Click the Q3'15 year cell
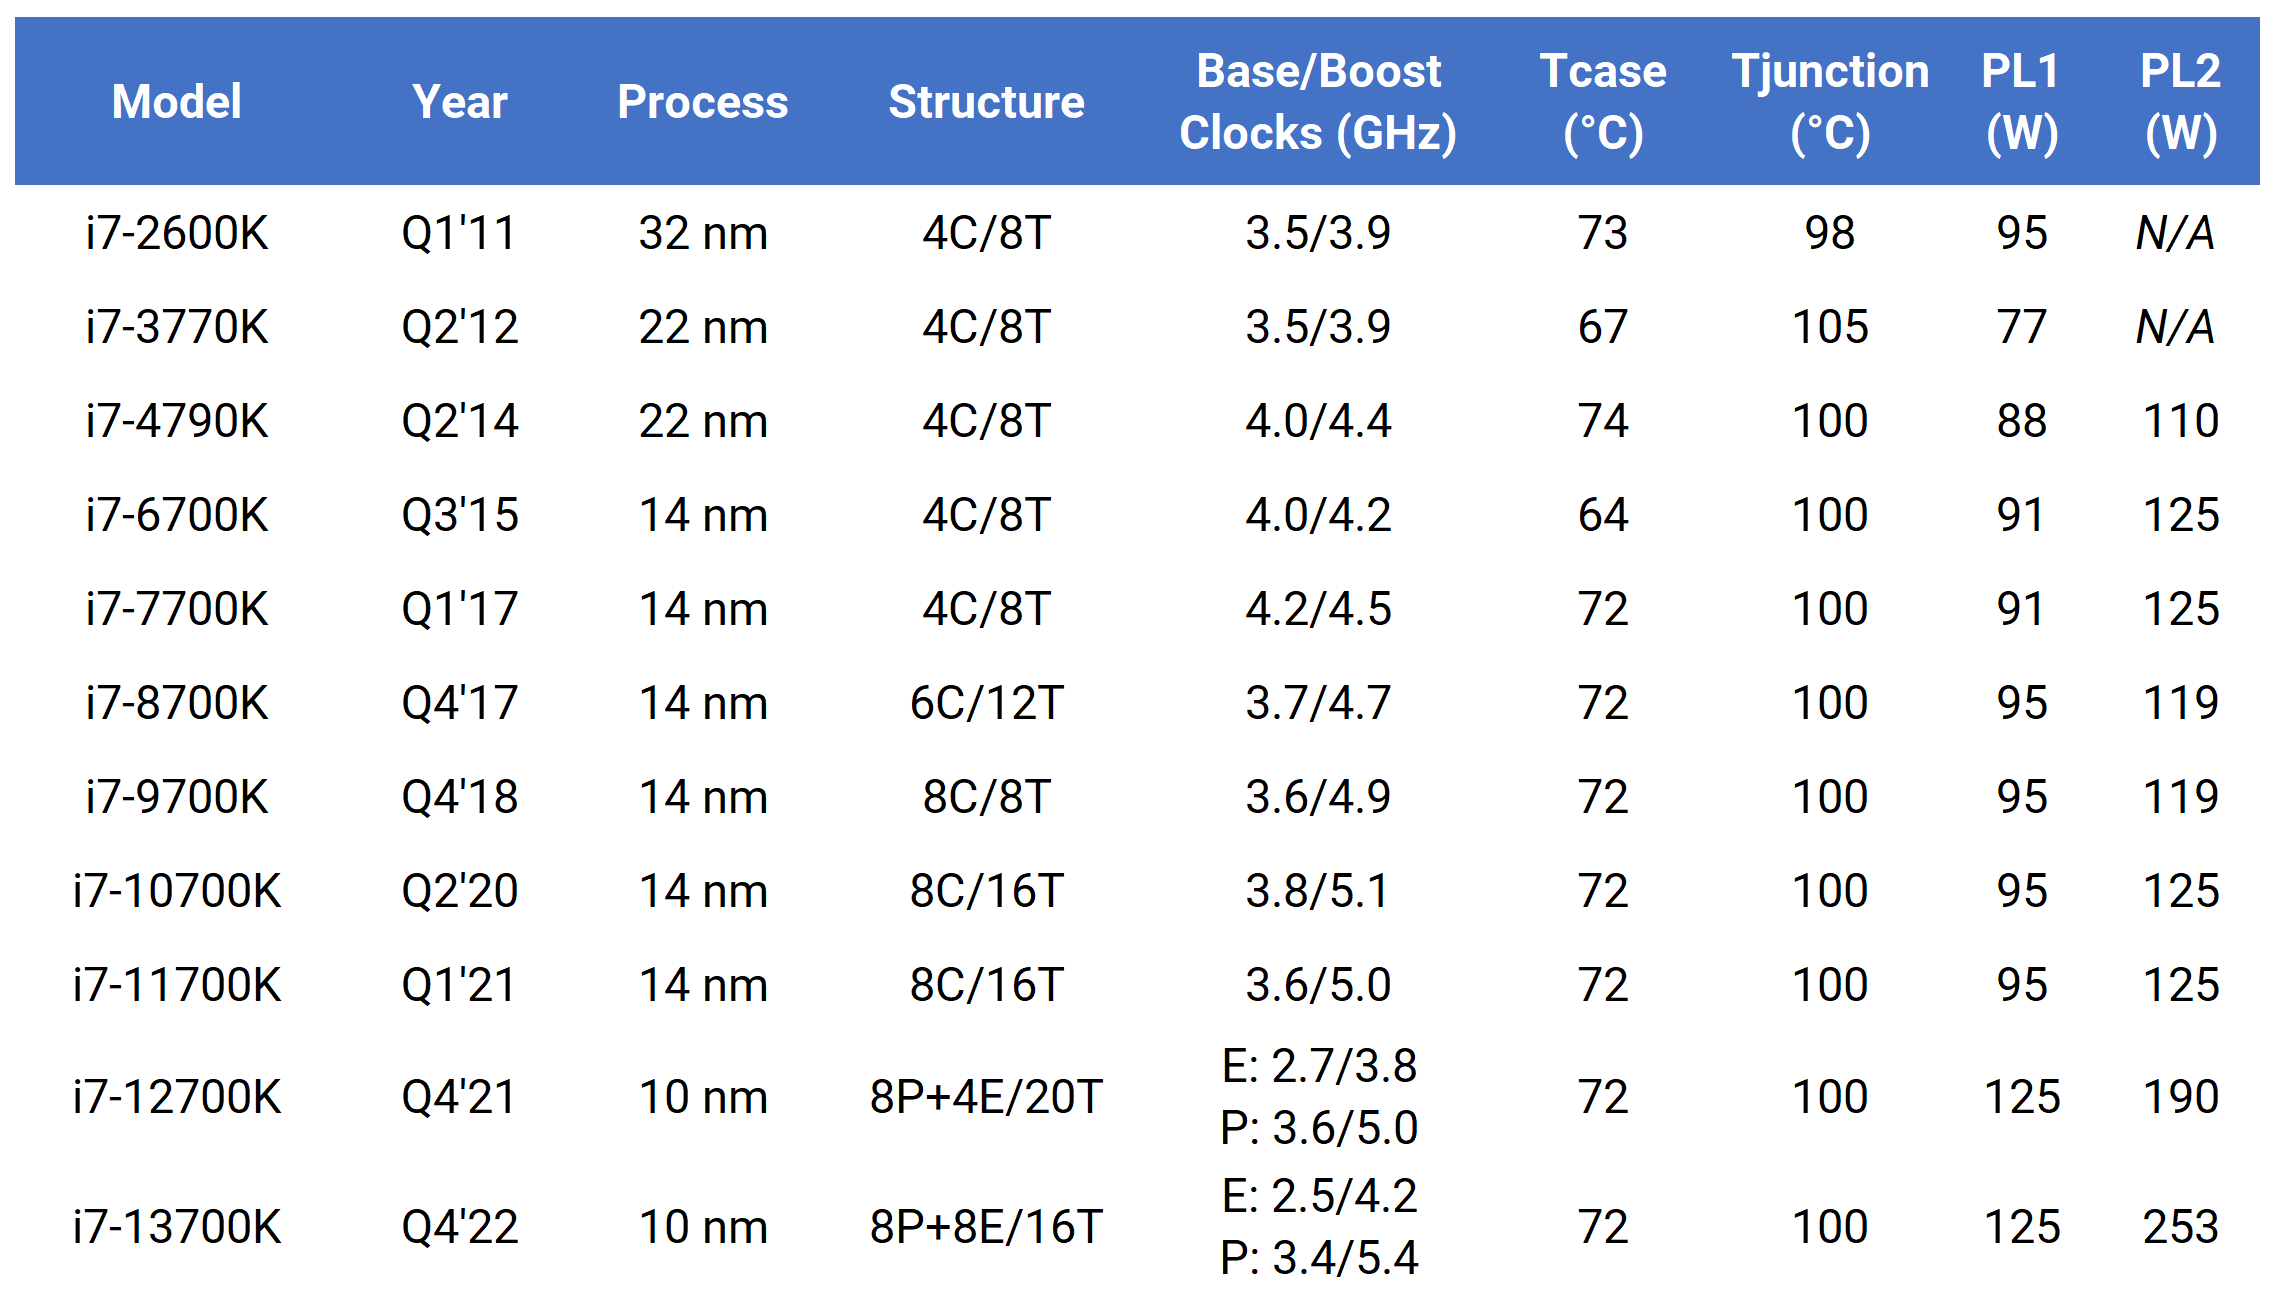Viewport: 2277px width, 1306px height. 460,515
